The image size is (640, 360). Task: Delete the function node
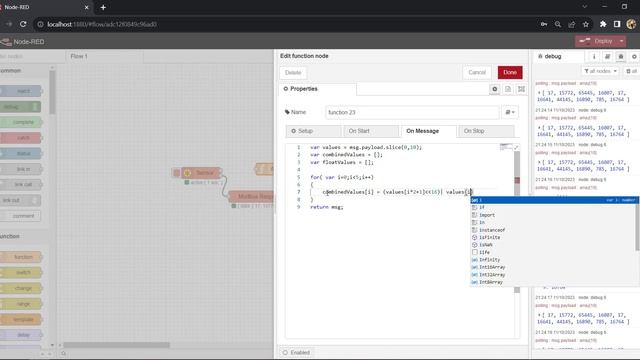click(293, 73)
